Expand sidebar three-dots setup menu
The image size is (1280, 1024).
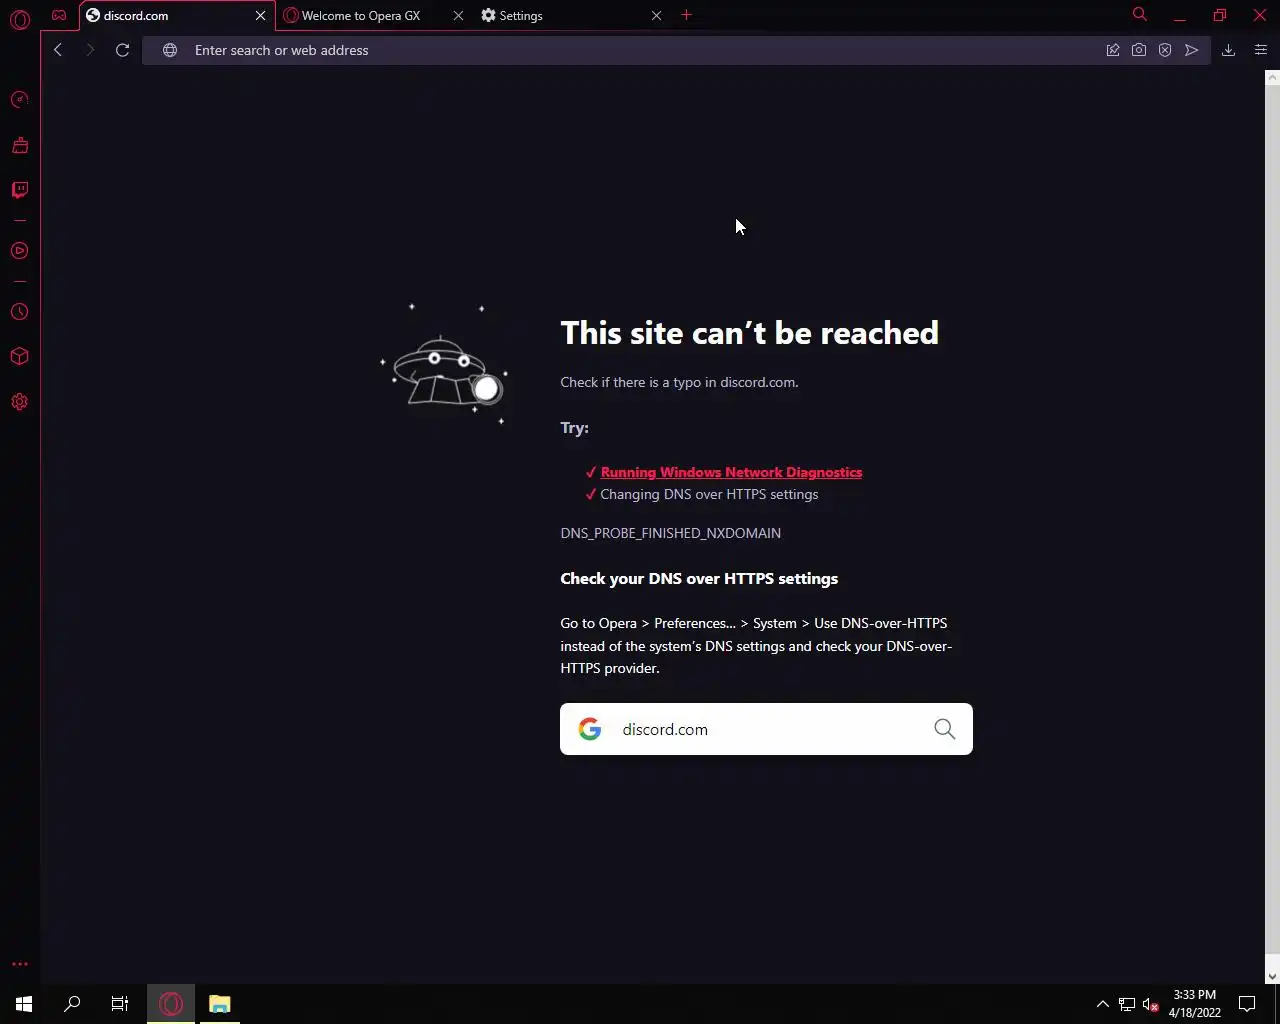19,964
